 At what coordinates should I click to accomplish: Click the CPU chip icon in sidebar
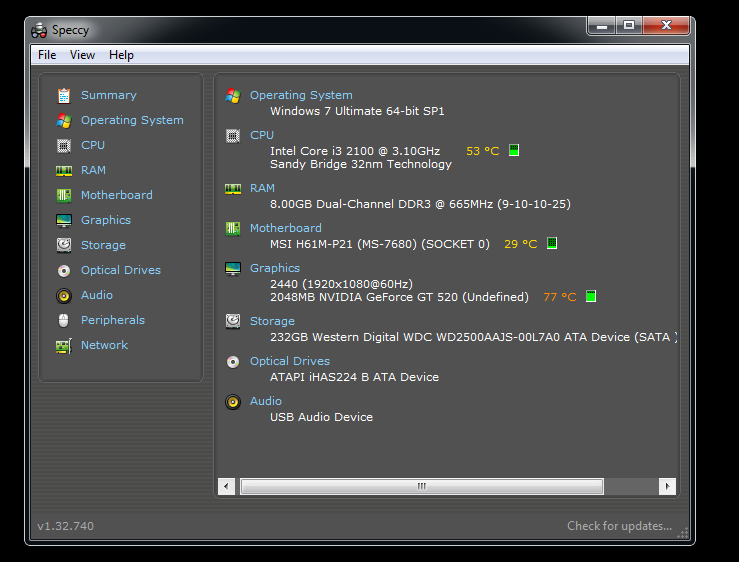point(64,146)
